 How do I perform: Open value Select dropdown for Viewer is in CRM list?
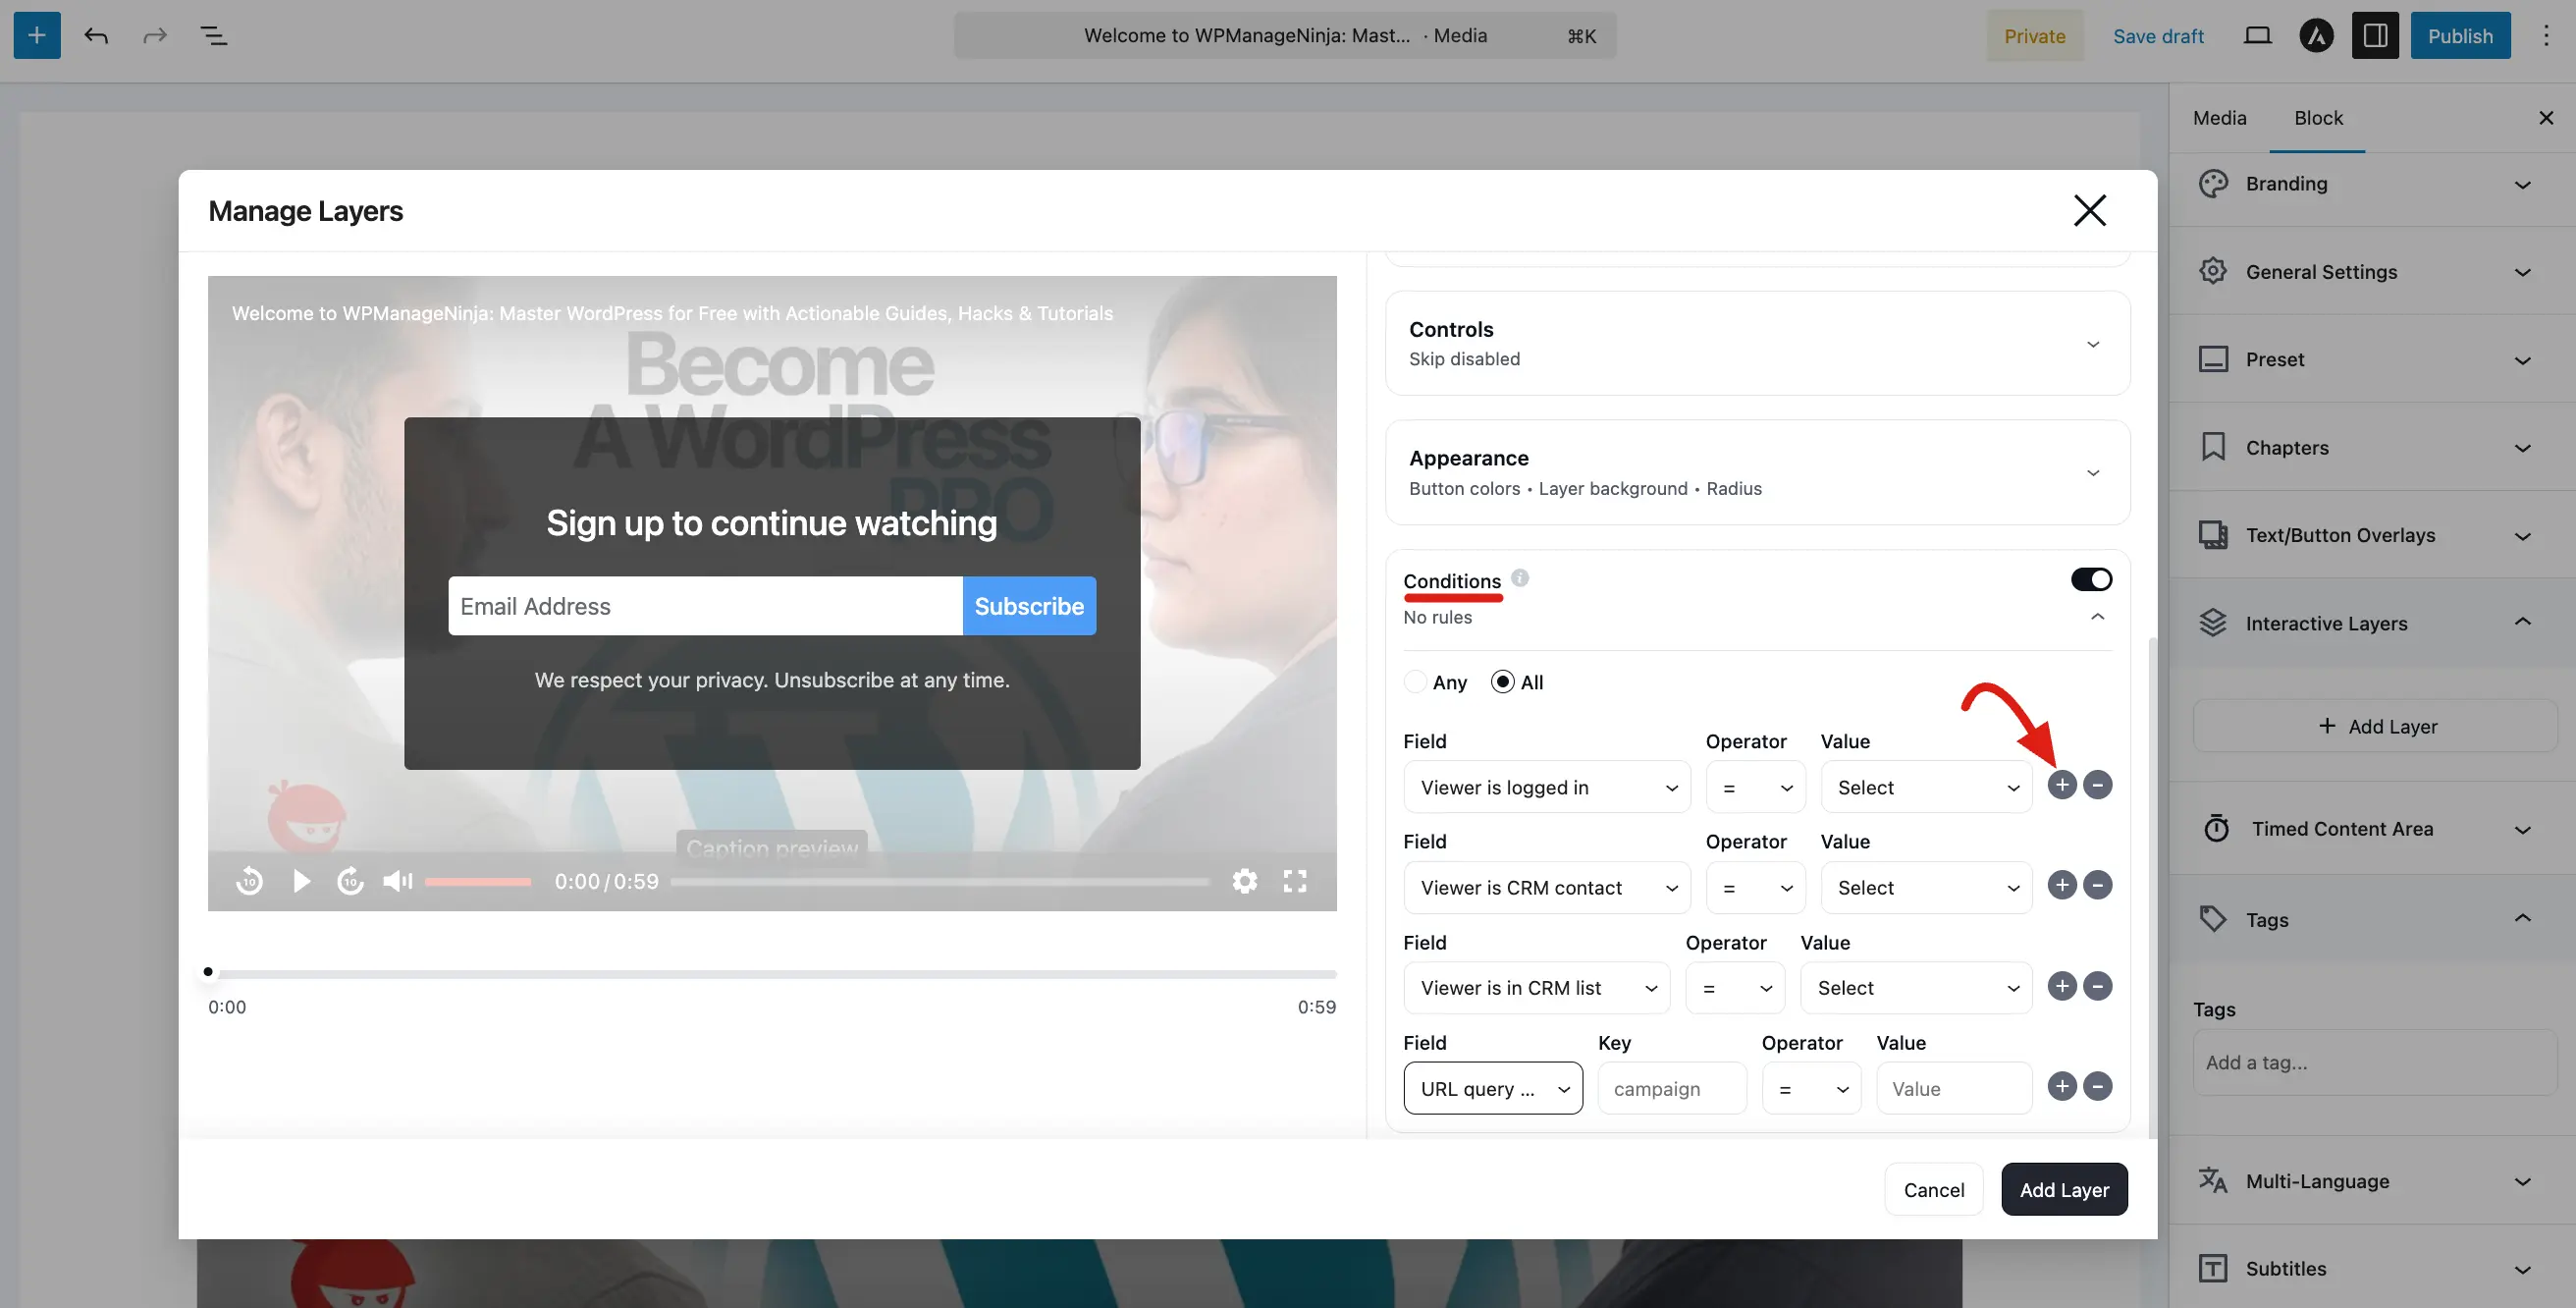tap(1917, 988)
